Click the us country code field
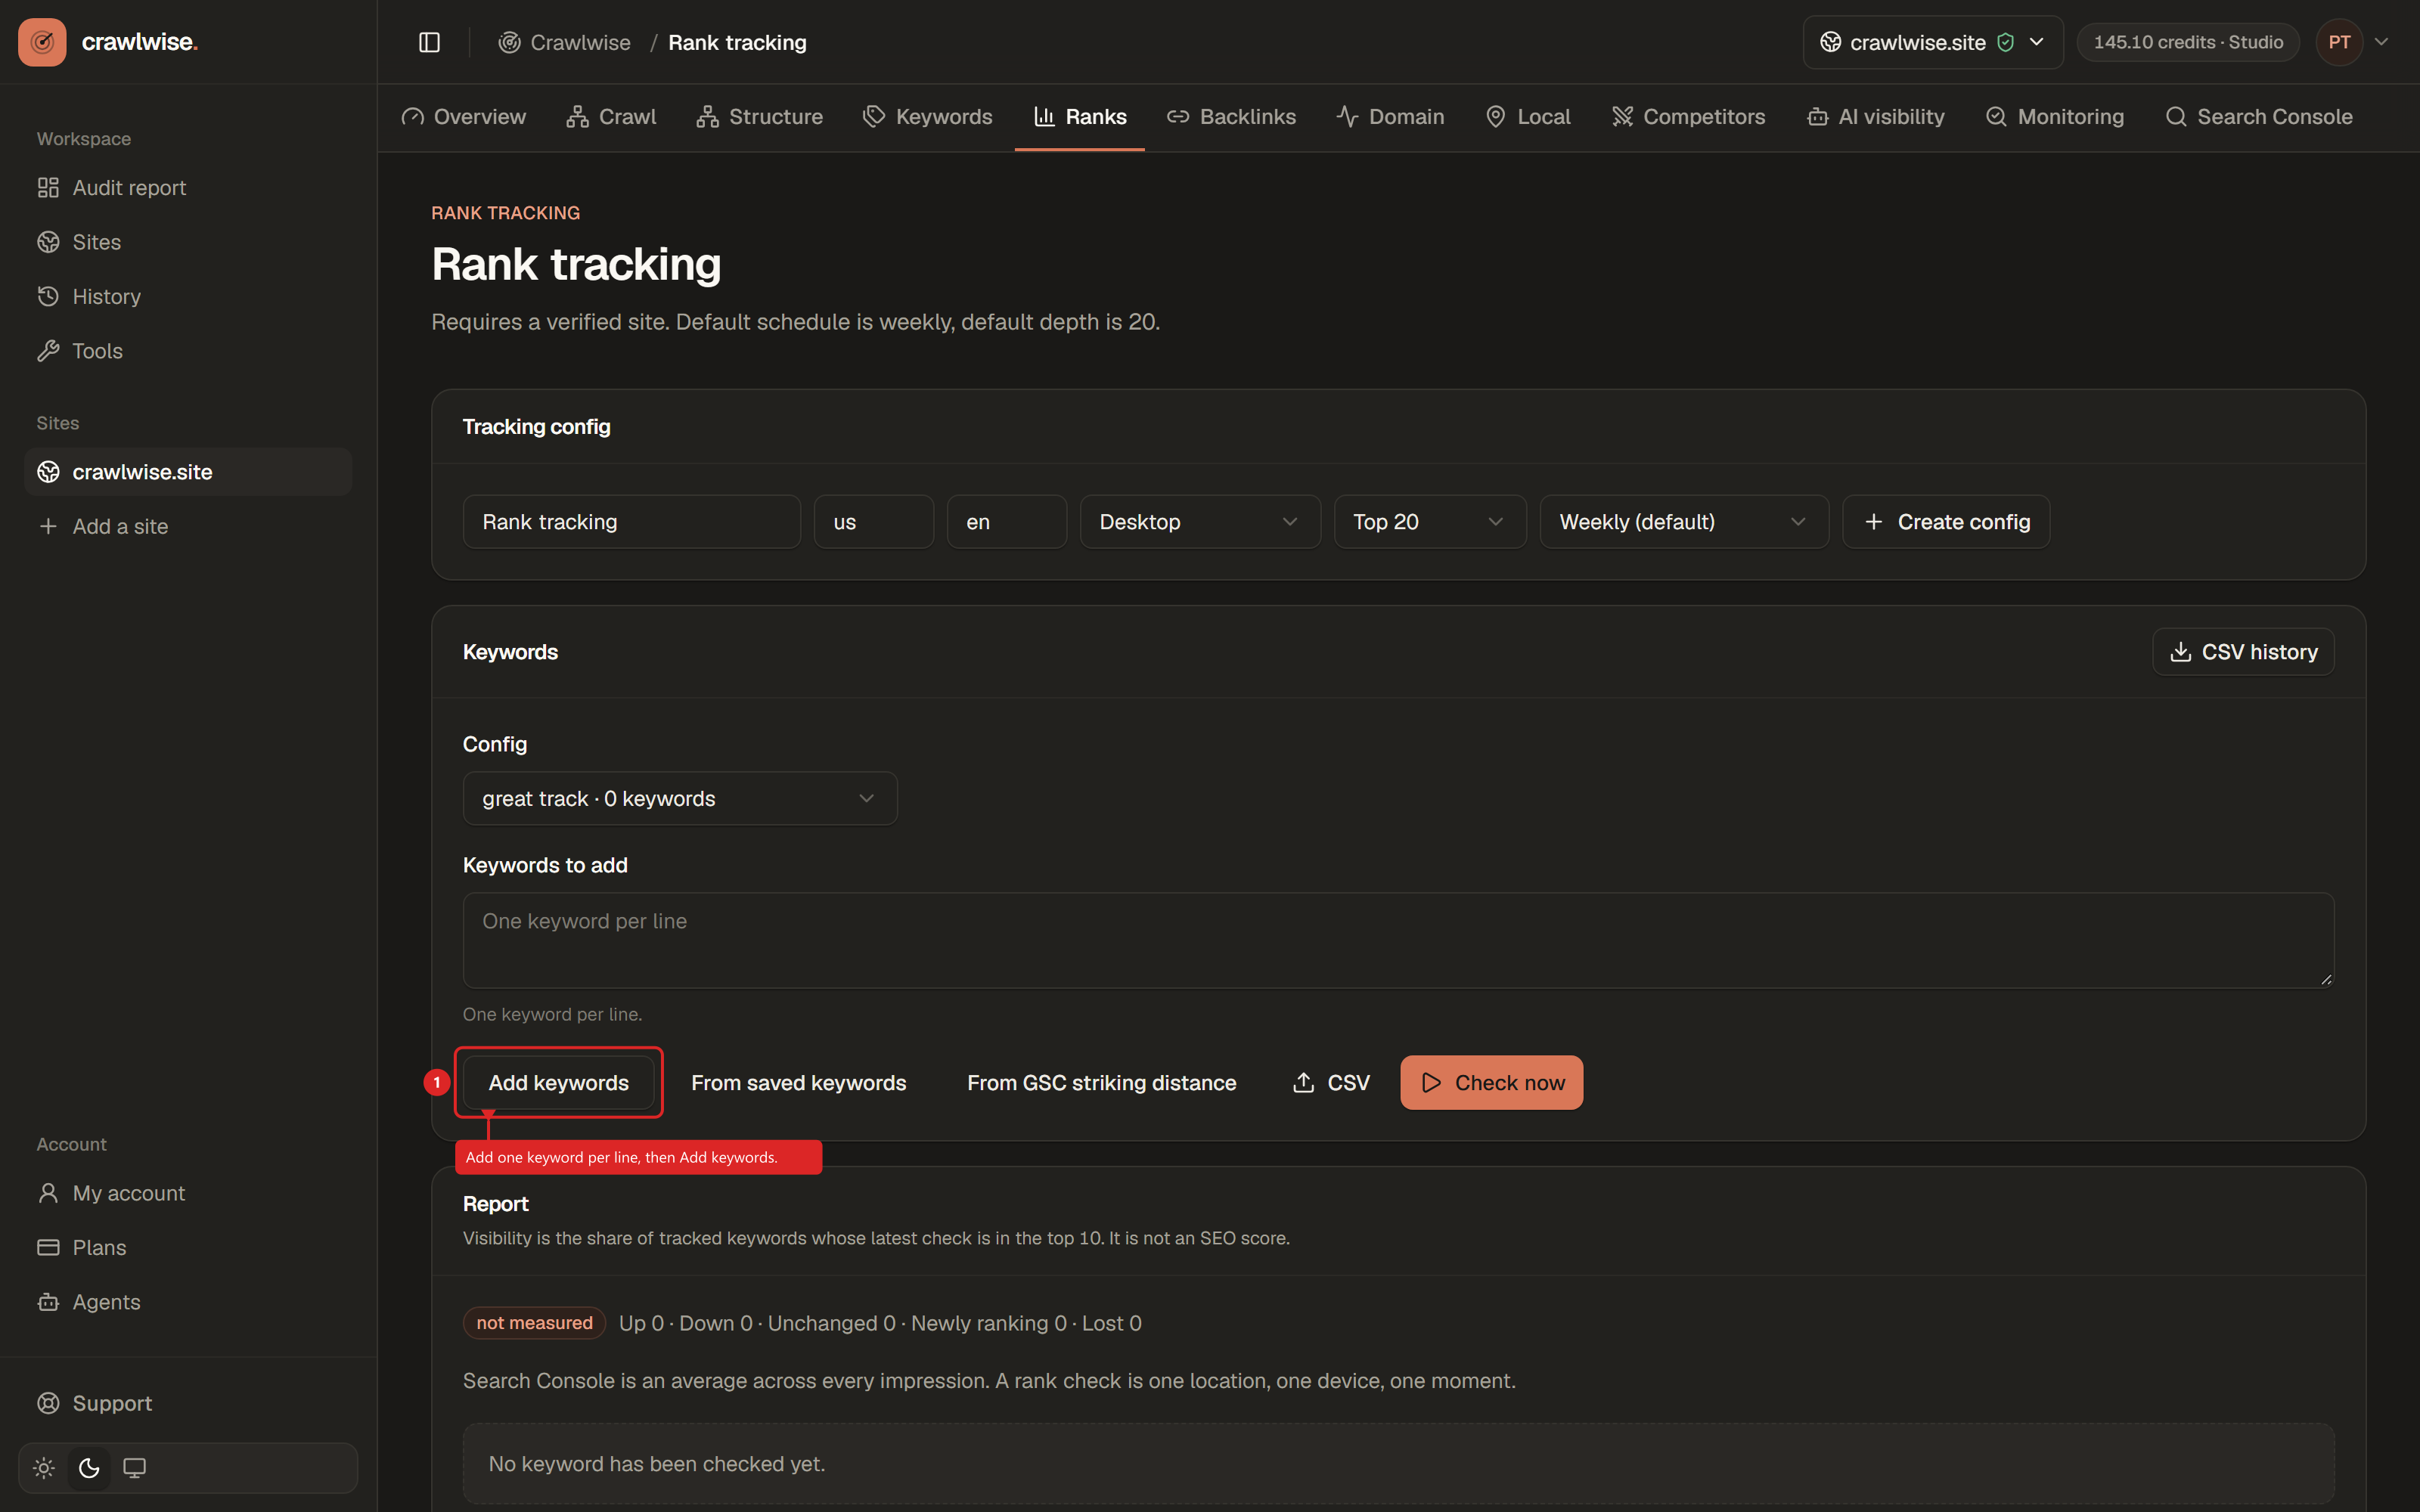The height and width of the screenshot is (1512, 2420). click(874, 522)
